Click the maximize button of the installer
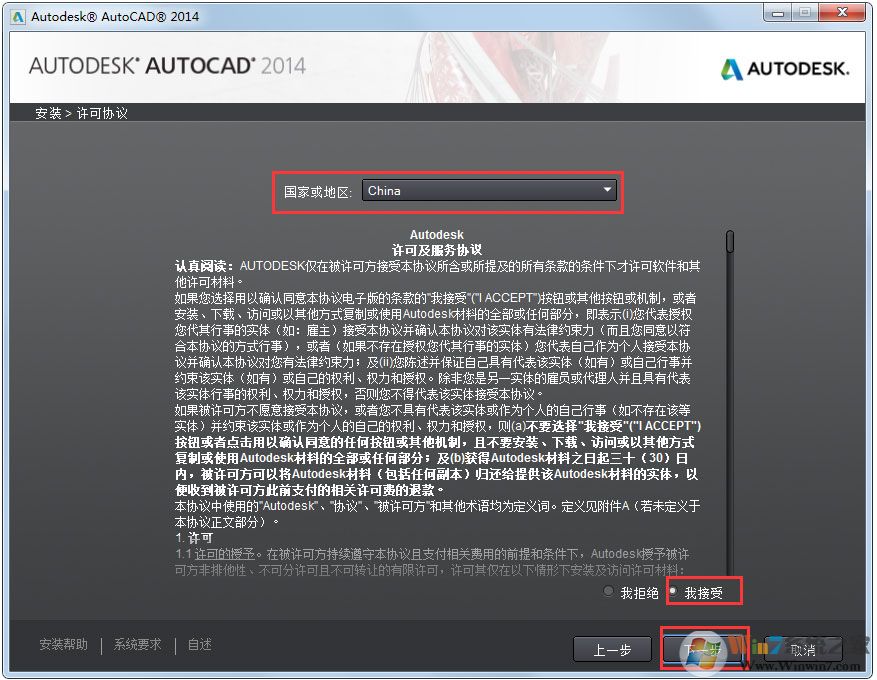877x680 pixels. pyautogui.click(x=806, y=13)
